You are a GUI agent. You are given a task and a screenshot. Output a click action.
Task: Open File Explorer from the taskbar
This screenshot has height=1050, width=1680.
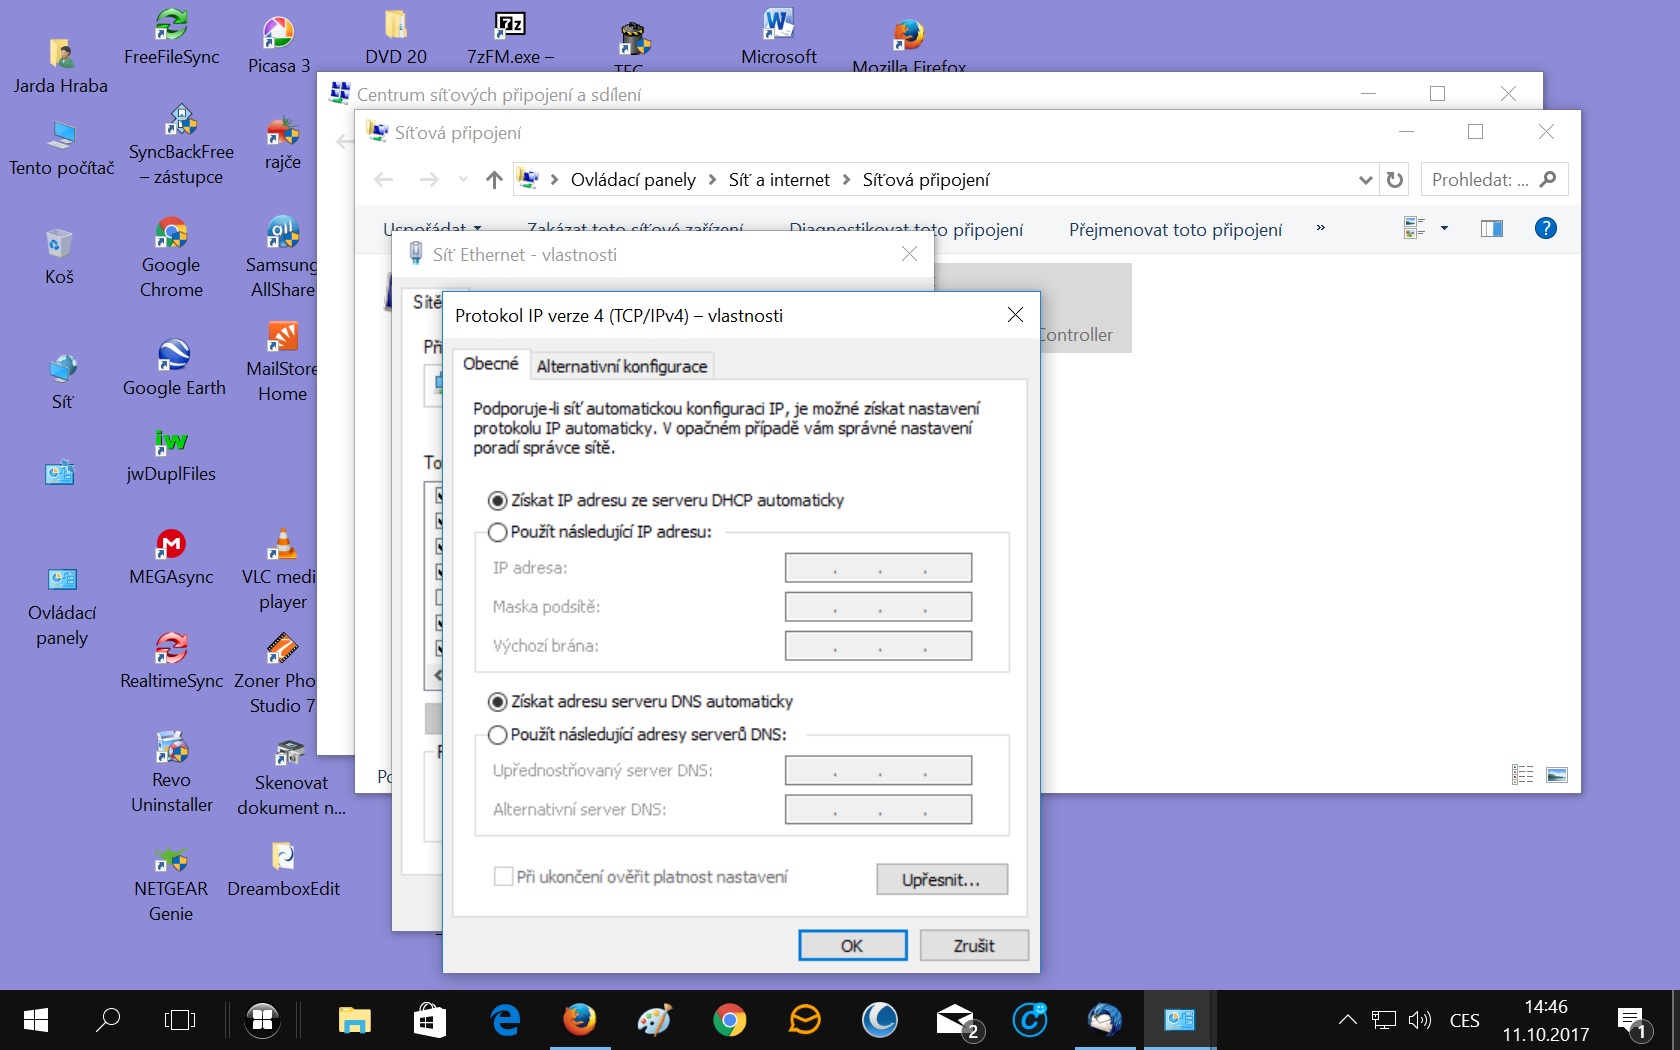click(354, 1020)
